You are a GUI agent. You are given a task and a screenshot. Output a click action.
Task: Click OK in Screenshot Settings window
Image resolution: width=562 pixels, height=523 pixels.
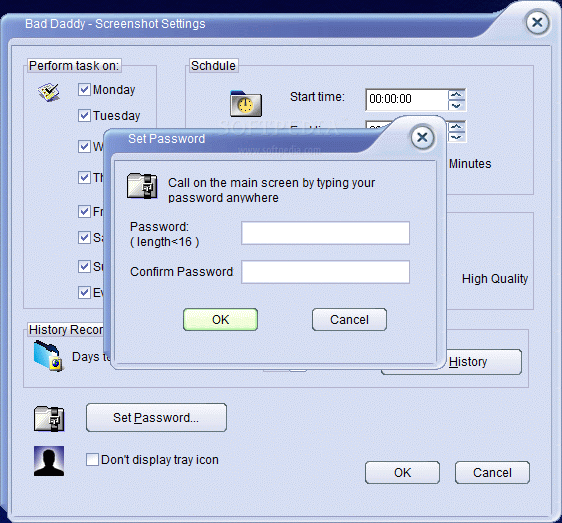pos(403,472)
